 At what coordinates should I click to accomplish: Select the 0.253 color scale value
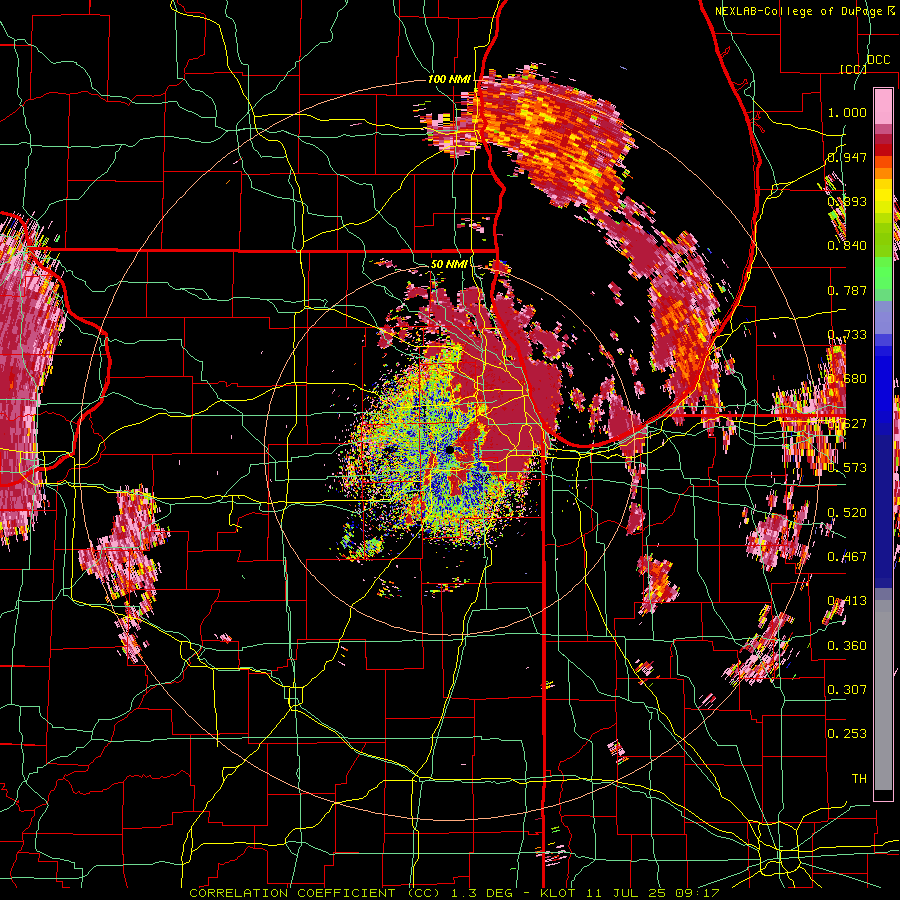pyautogui.click(x=847, y=734)
